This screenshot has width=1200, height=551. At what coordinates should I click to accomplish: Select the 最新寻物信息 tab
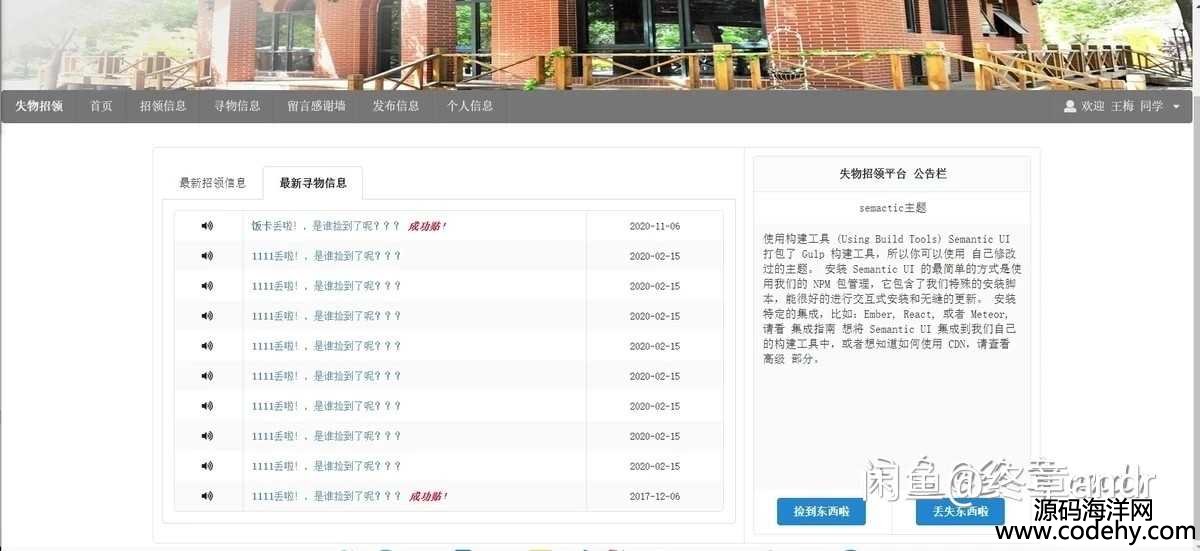[x=313, y=183]
